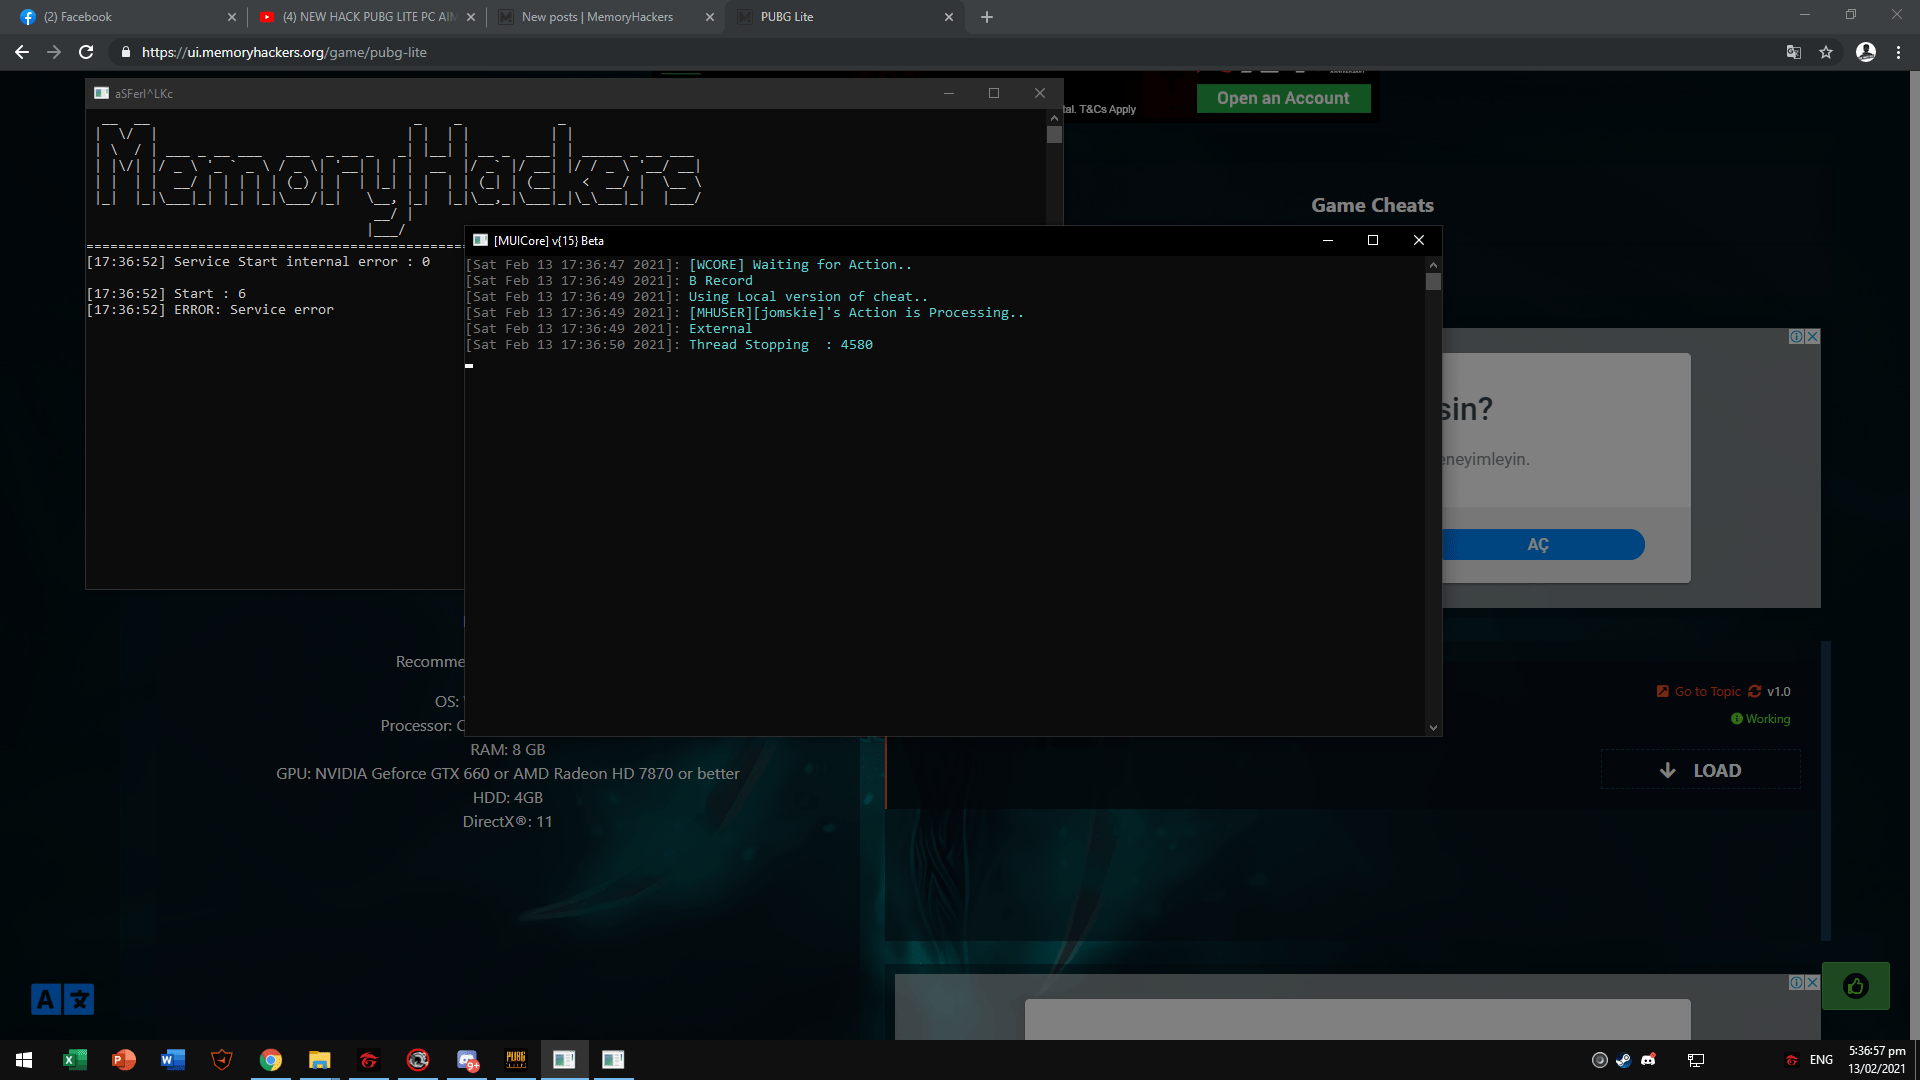Image resolution: width=1920 pixels, height=1080 pixels.
Task: Open ad info icon on the upper ad
Action: click(1797, 337)
